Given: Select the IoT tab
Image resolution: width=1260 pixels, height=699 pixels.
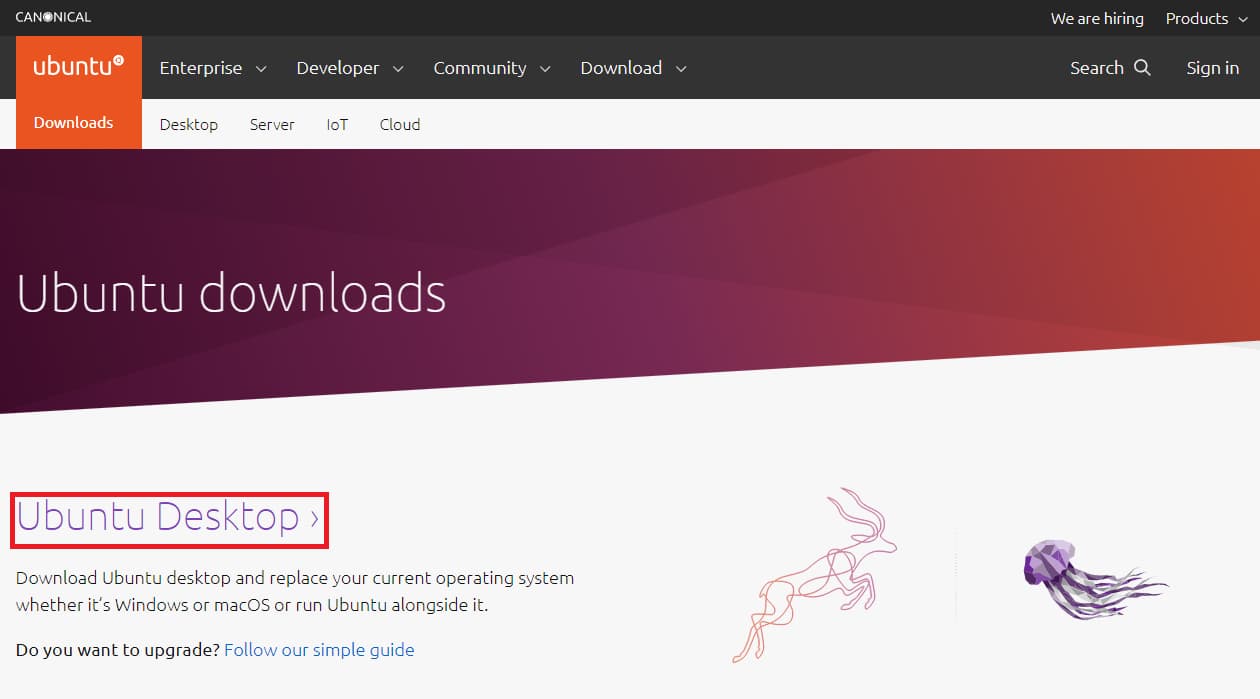Looking at the screenshot, I should click(337, 124).
